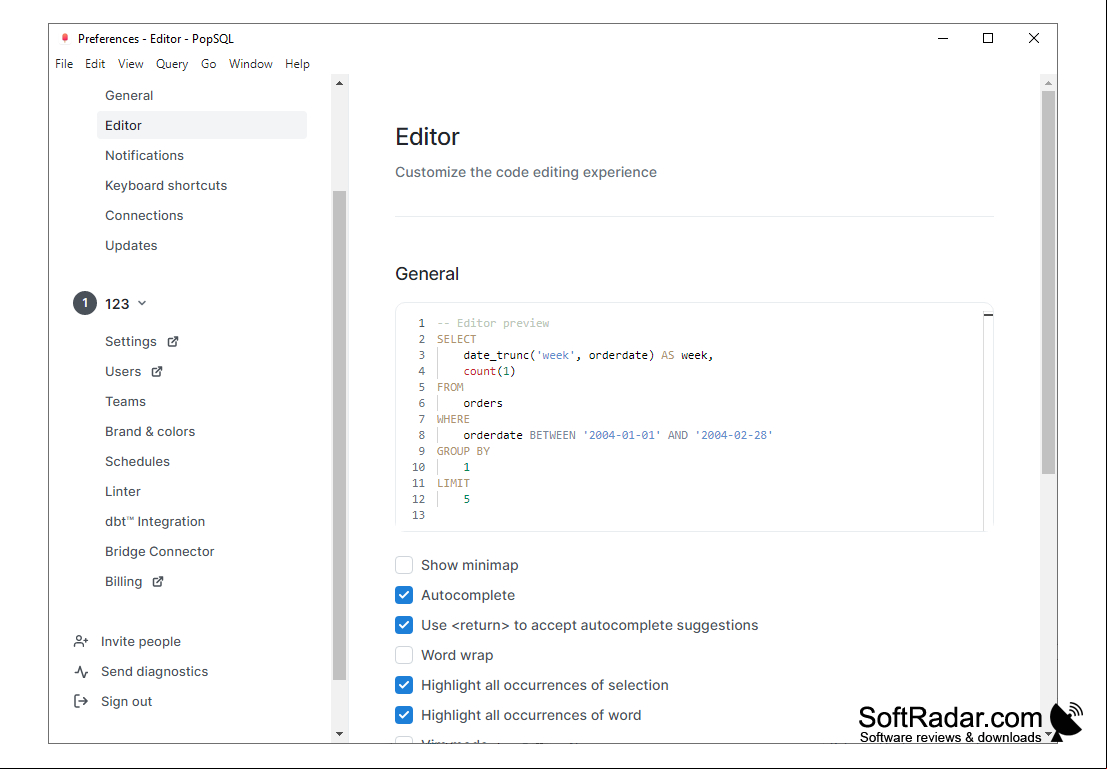Open the File menu
This screenshot has height=769, width=1107.
click(x=64, y=64)
